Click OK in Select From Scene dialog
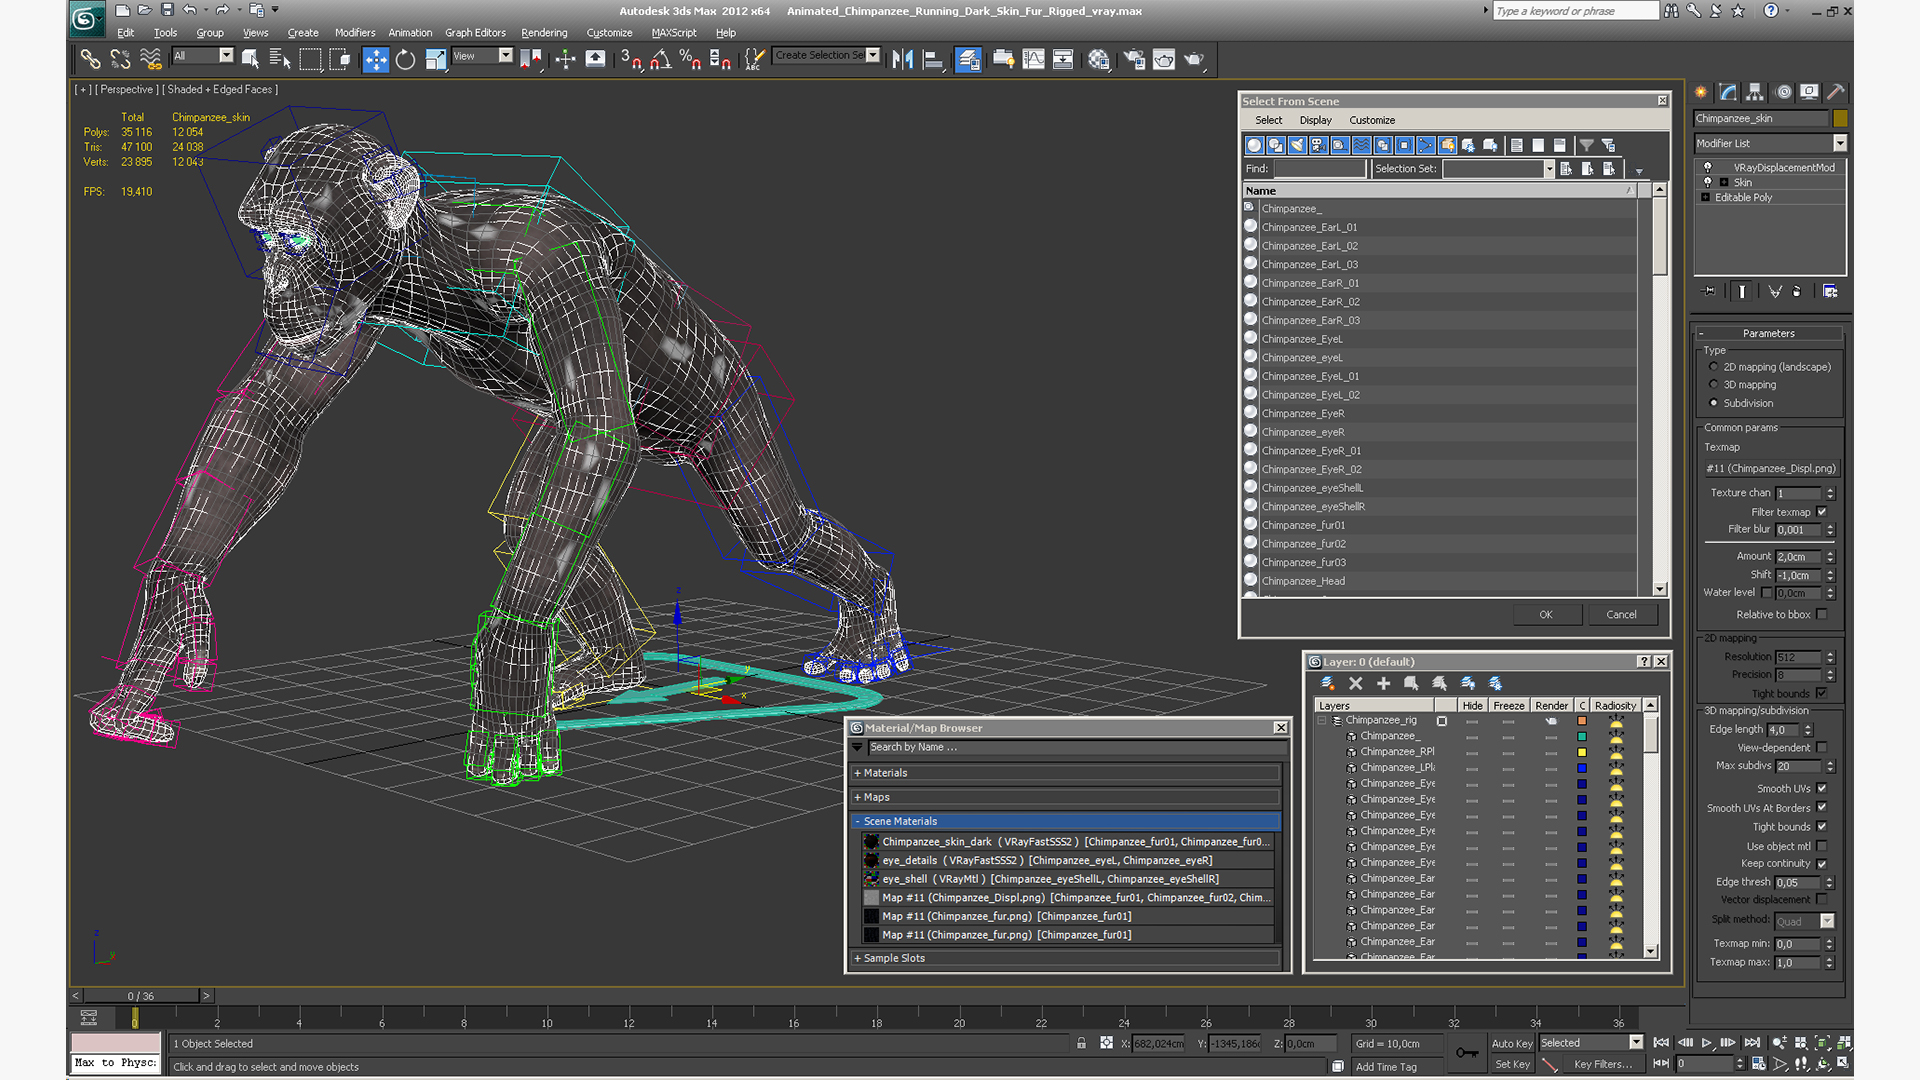This screenshot has width=1920, height=1080. click(1546, 615)
